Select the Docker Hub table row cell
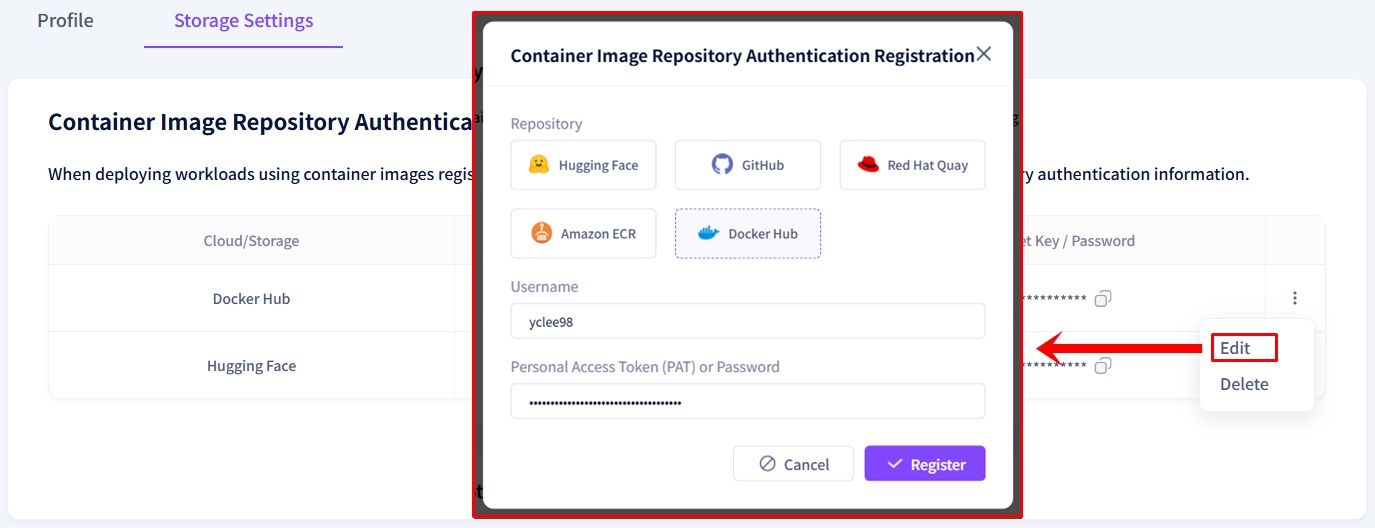The image size is (1375, 528). [251, 299]
